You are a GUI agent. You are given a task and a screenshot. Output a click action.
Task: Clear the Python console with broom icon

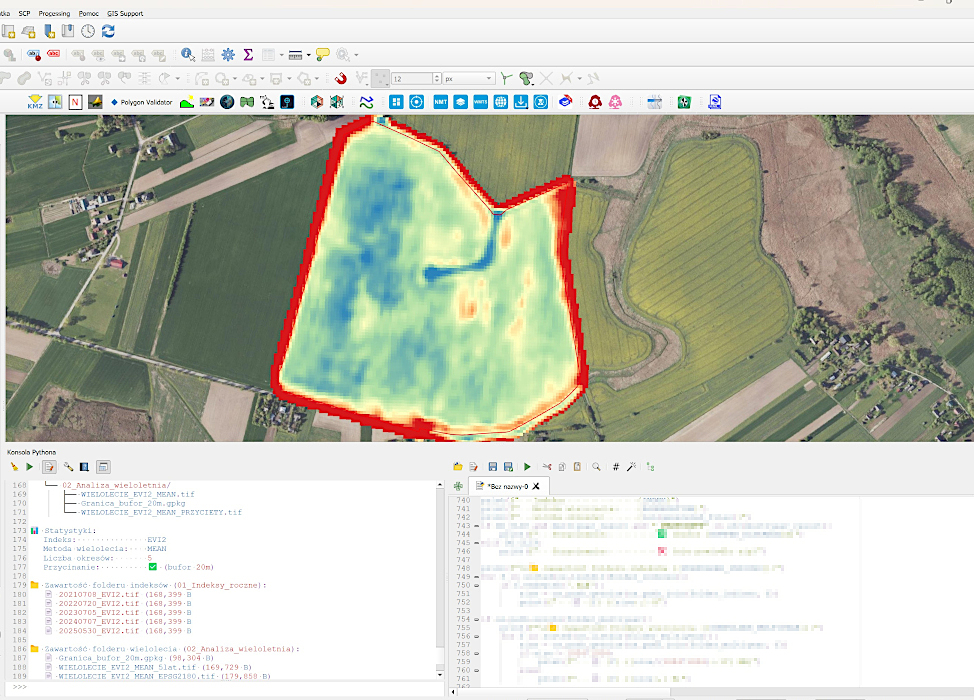(14, 466)
